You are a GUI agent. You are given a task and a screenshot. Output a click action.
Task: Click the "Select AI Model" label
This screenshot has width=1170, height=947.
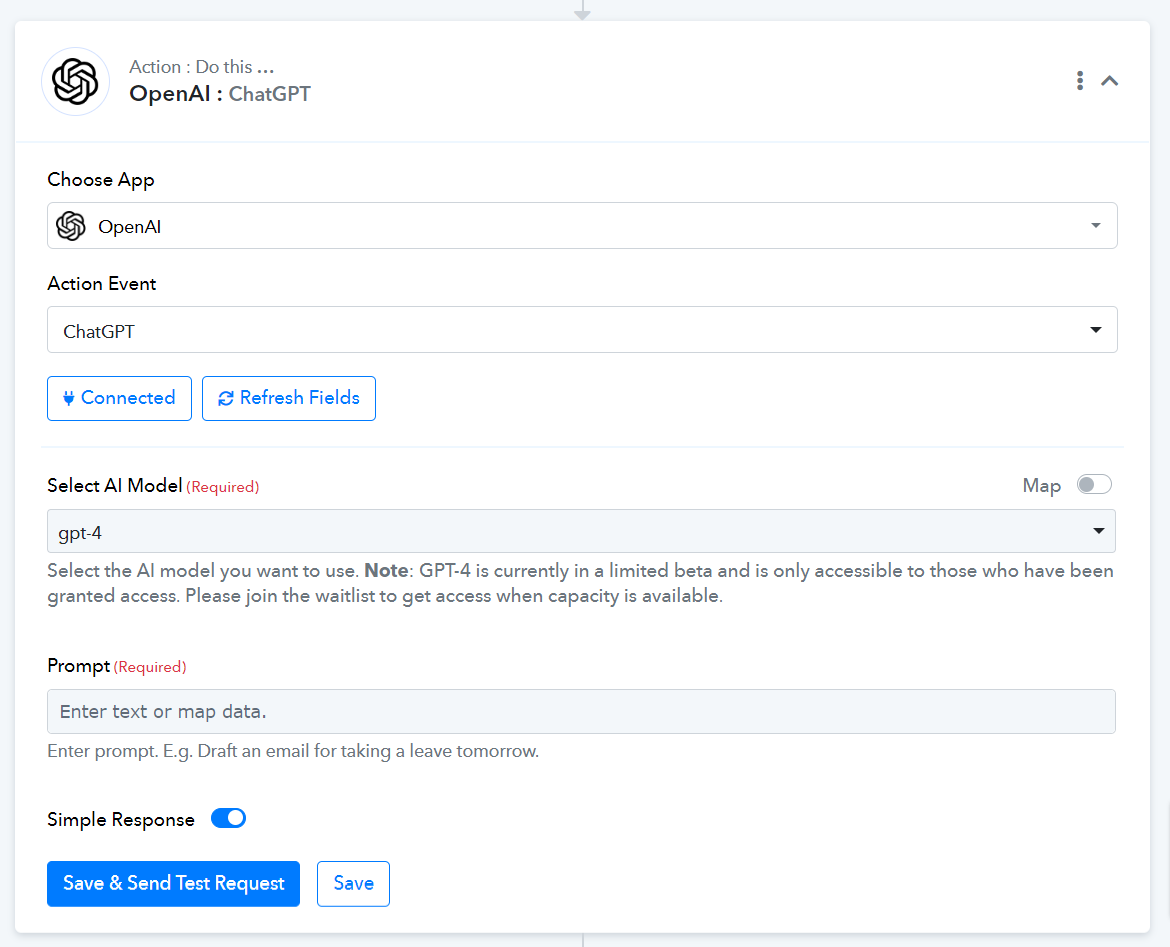click(x=115, y=486)
